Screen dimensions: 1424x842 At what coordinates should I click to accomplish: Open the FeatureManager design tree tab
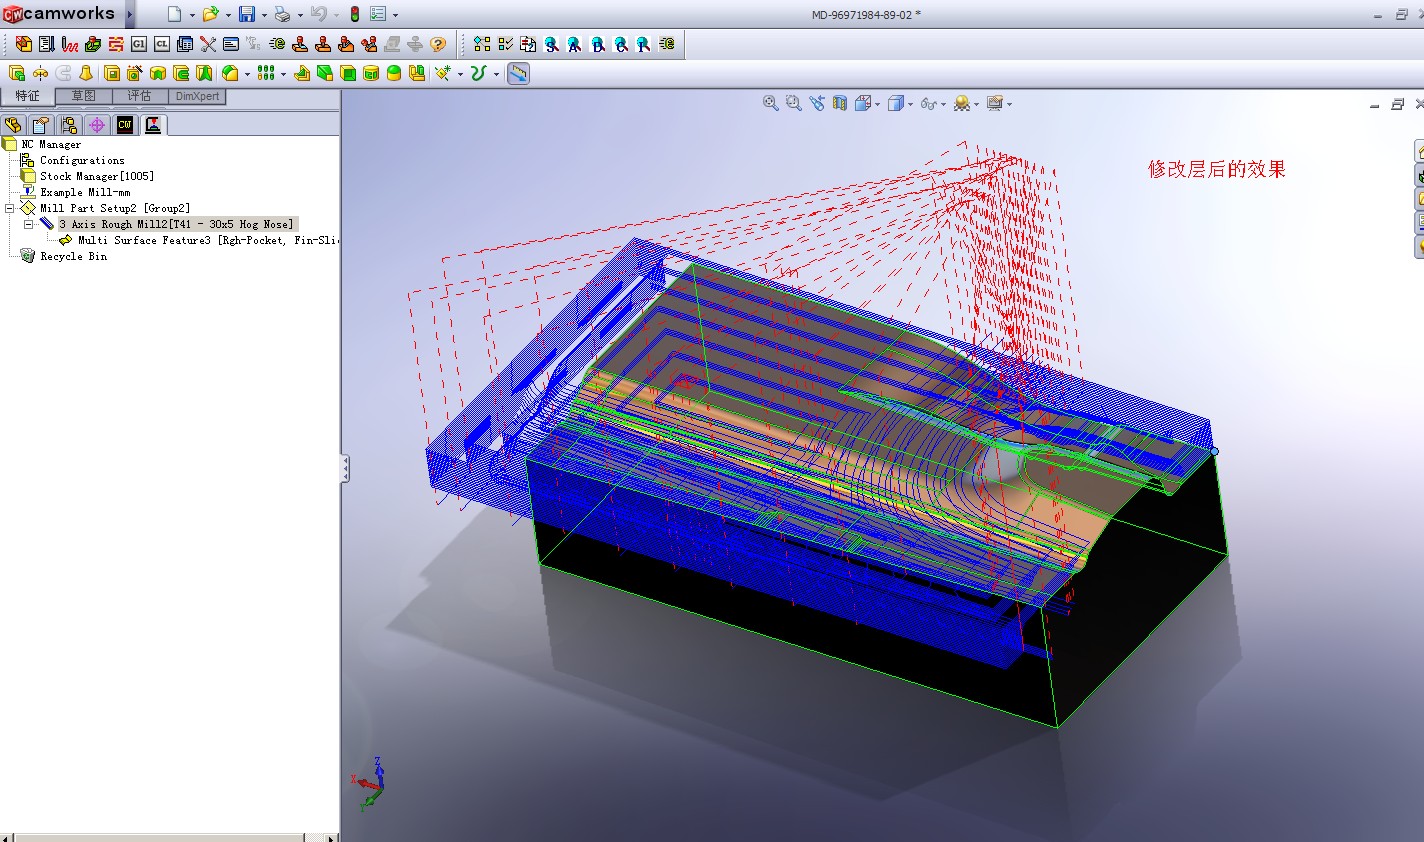pos(13,125)
